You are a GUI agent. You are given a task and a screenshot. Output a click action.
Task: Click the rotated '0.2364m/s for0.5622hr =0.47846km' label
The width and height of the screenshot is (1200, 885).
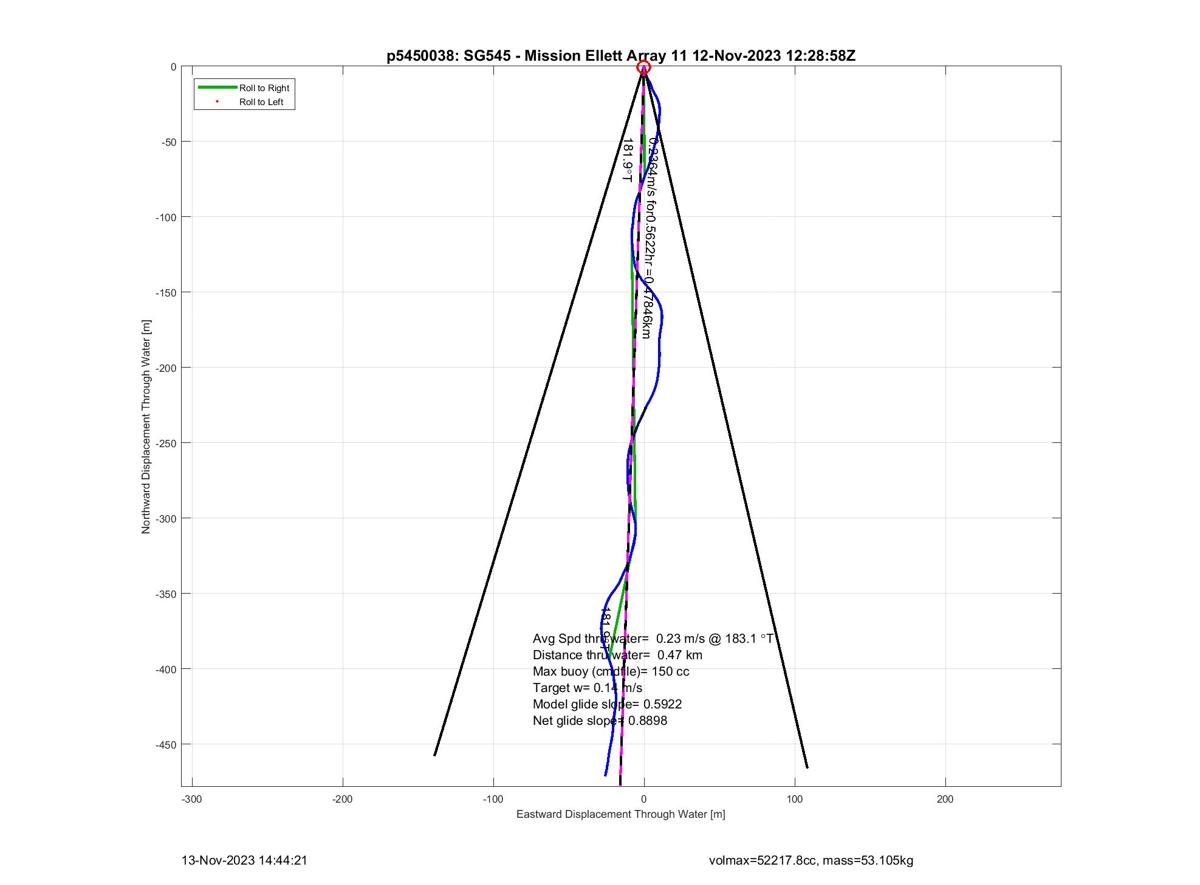pyautogui.click(x=651, y=238)
